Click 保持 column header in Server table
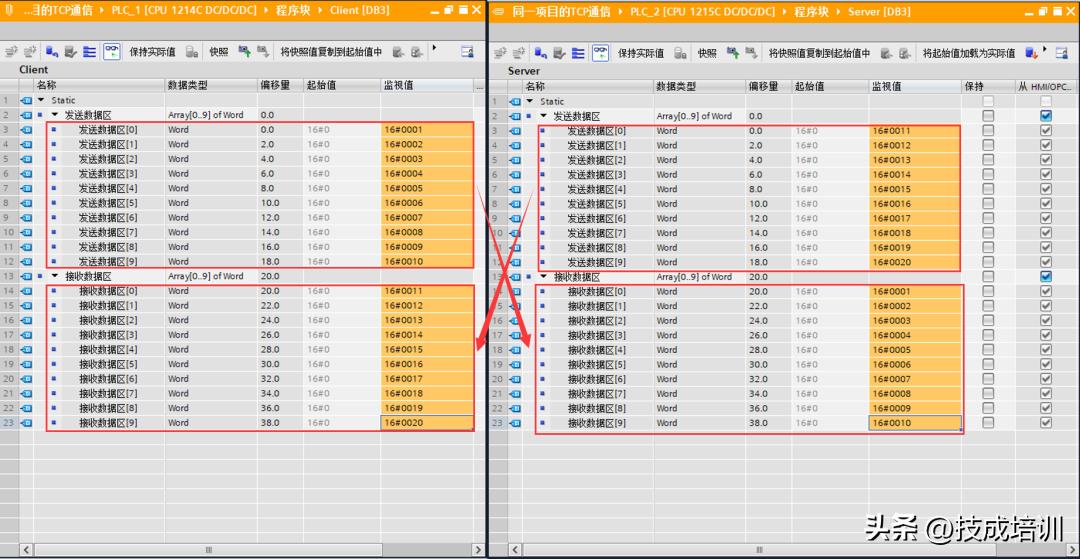The width and height of the screenshot is (1080, 559). 988,87
